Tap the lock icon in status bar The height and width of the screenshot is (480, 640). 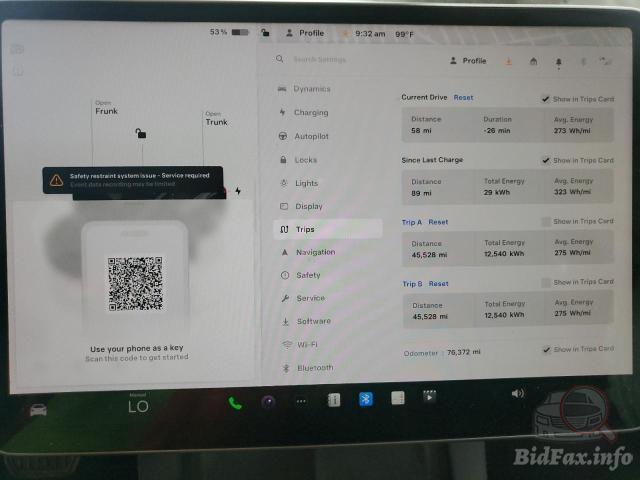[265, 32]
